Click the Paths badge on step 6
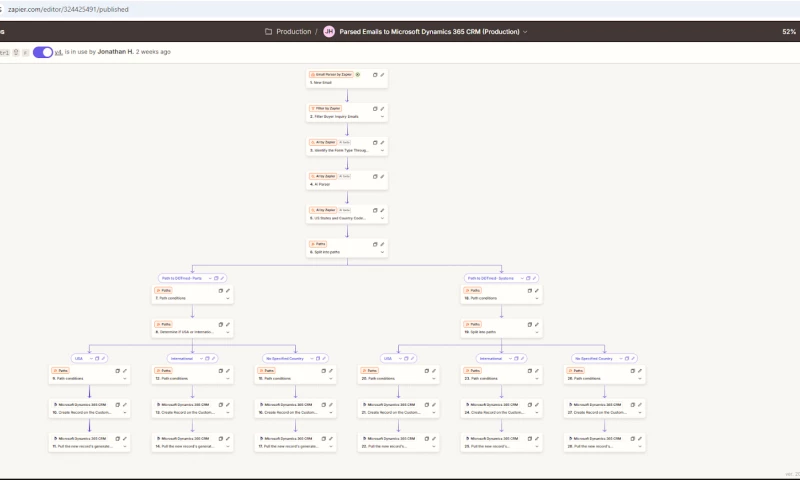800x480 pixels. tap(318, 244)
